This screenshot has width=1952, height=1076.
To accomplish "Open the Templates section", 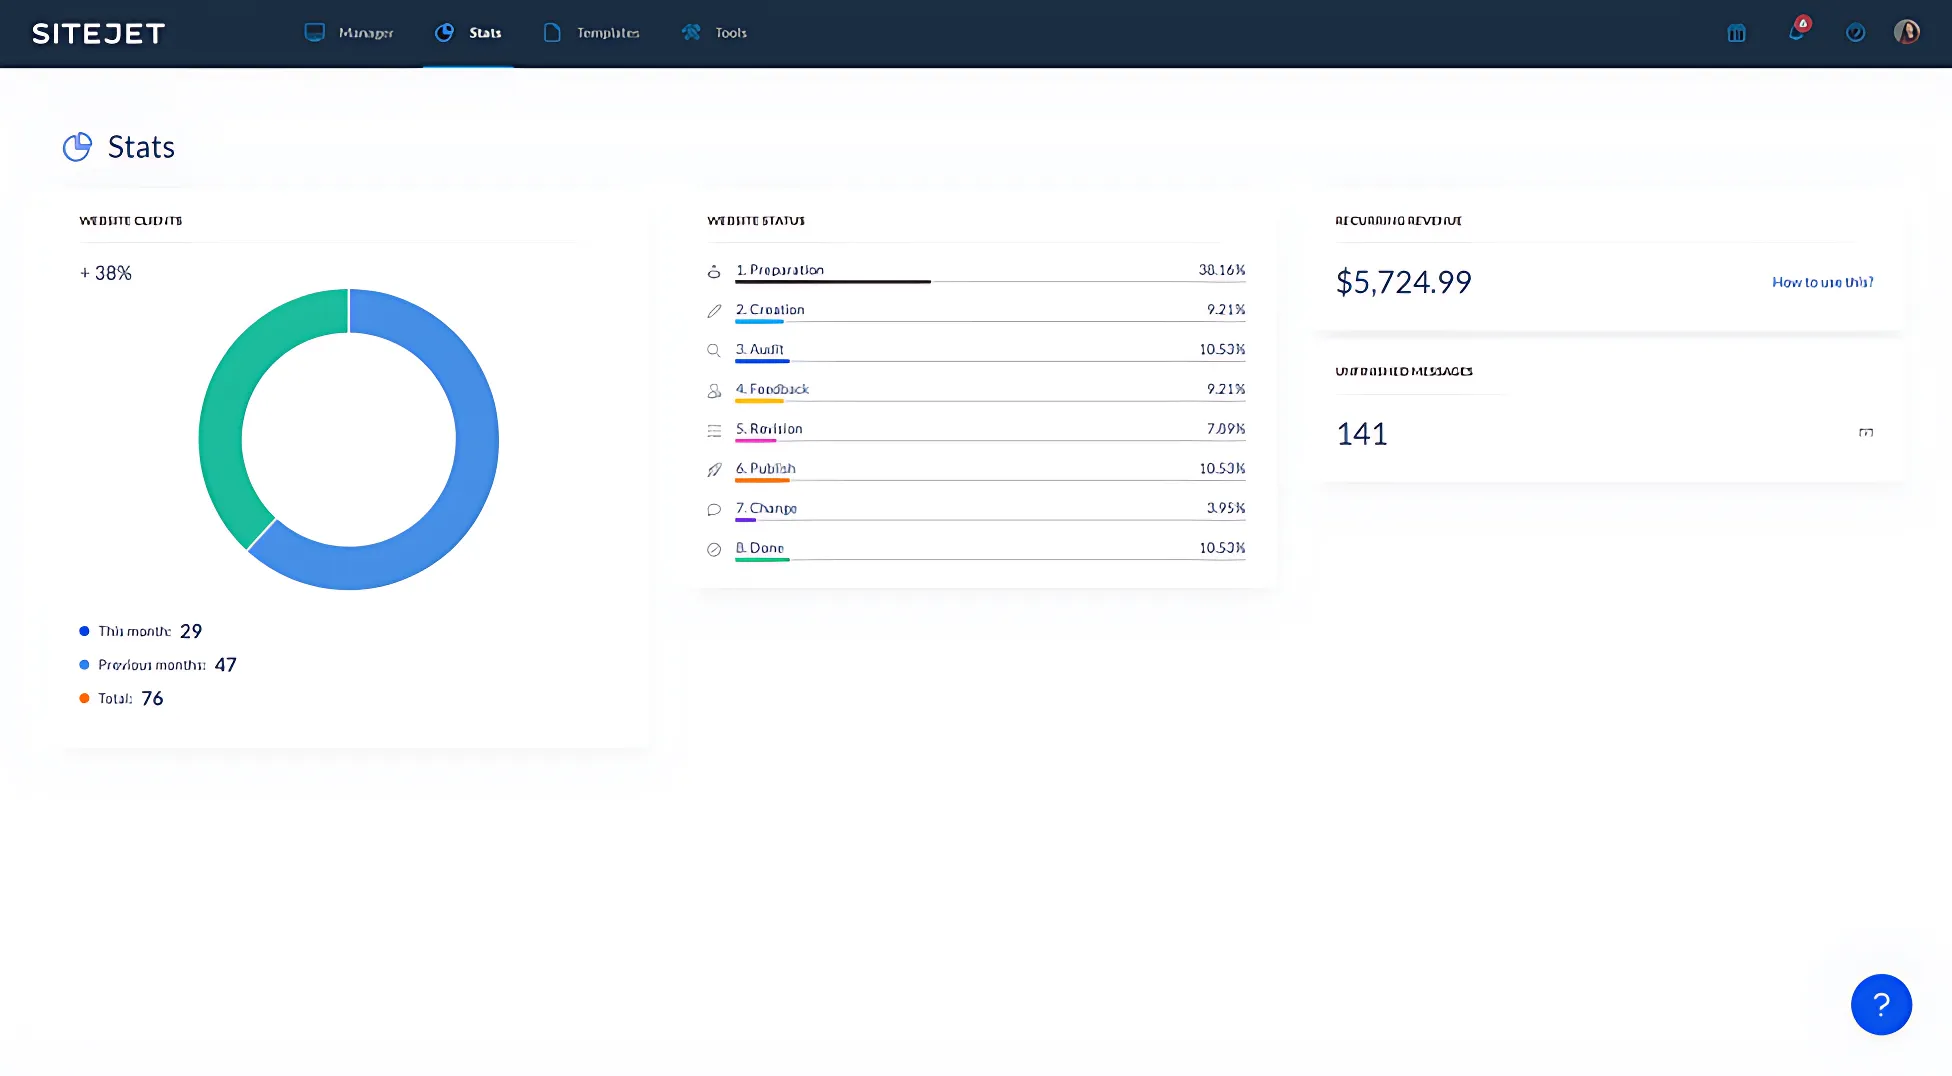I will tap(591, 33).
